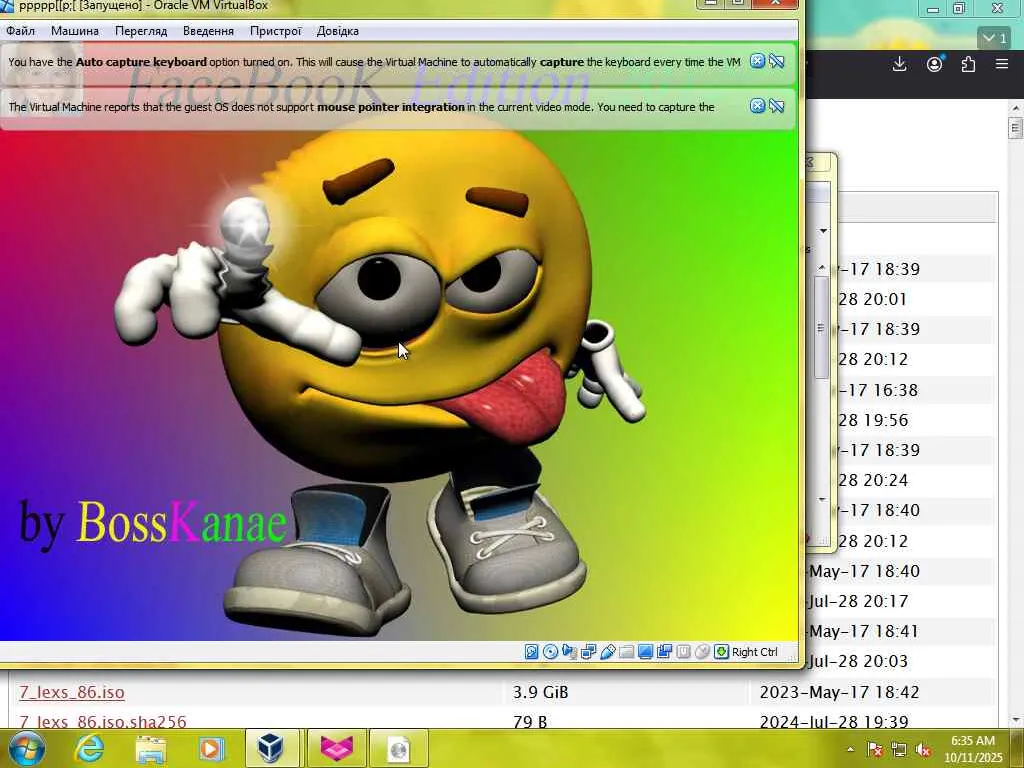Viewport: 1024px width, 768px height.
Task: Open the browser account profile icon
Action: tap(935, 64)
